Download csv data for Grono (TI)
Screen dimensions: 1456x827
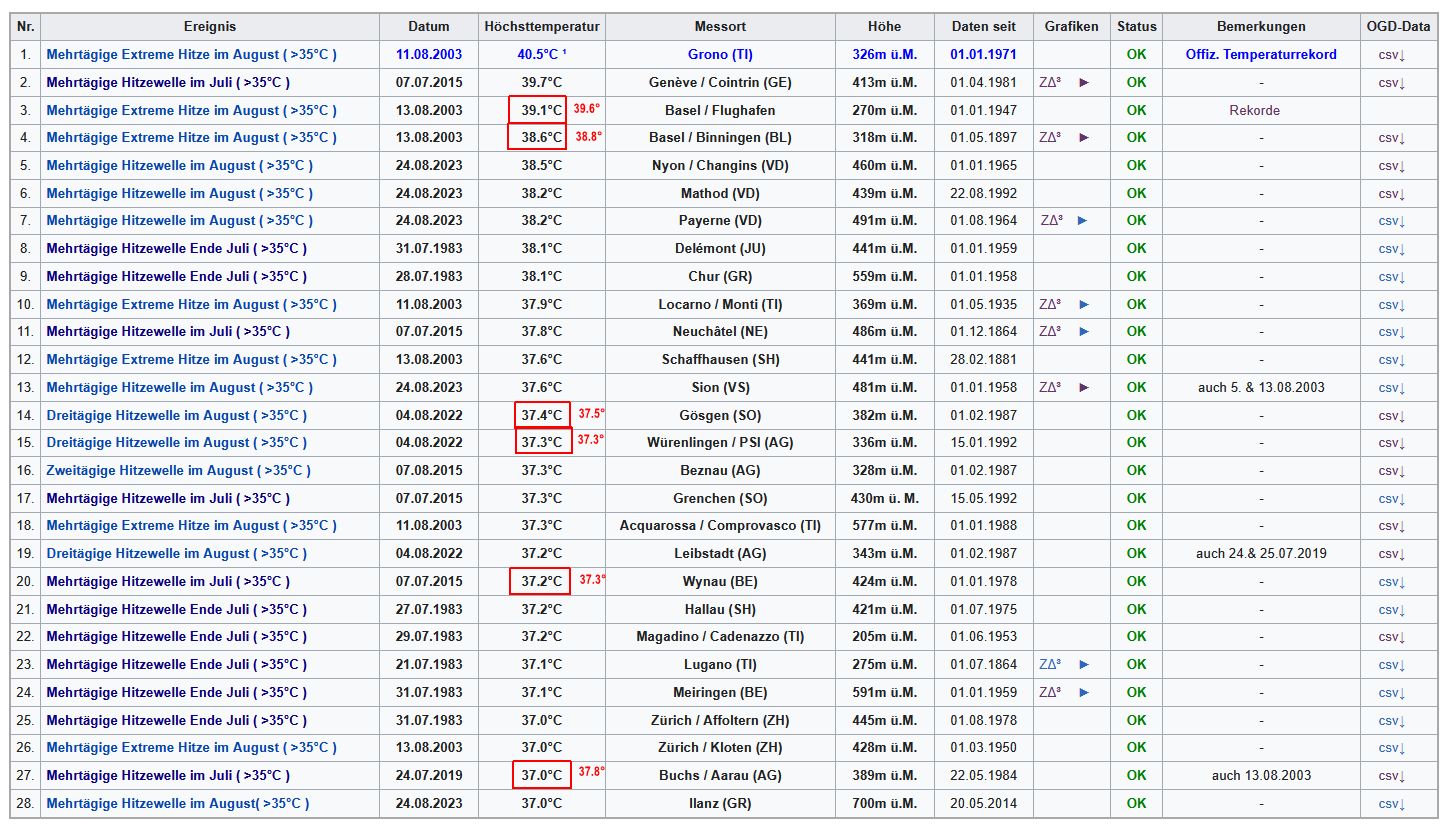[1392, 55]
